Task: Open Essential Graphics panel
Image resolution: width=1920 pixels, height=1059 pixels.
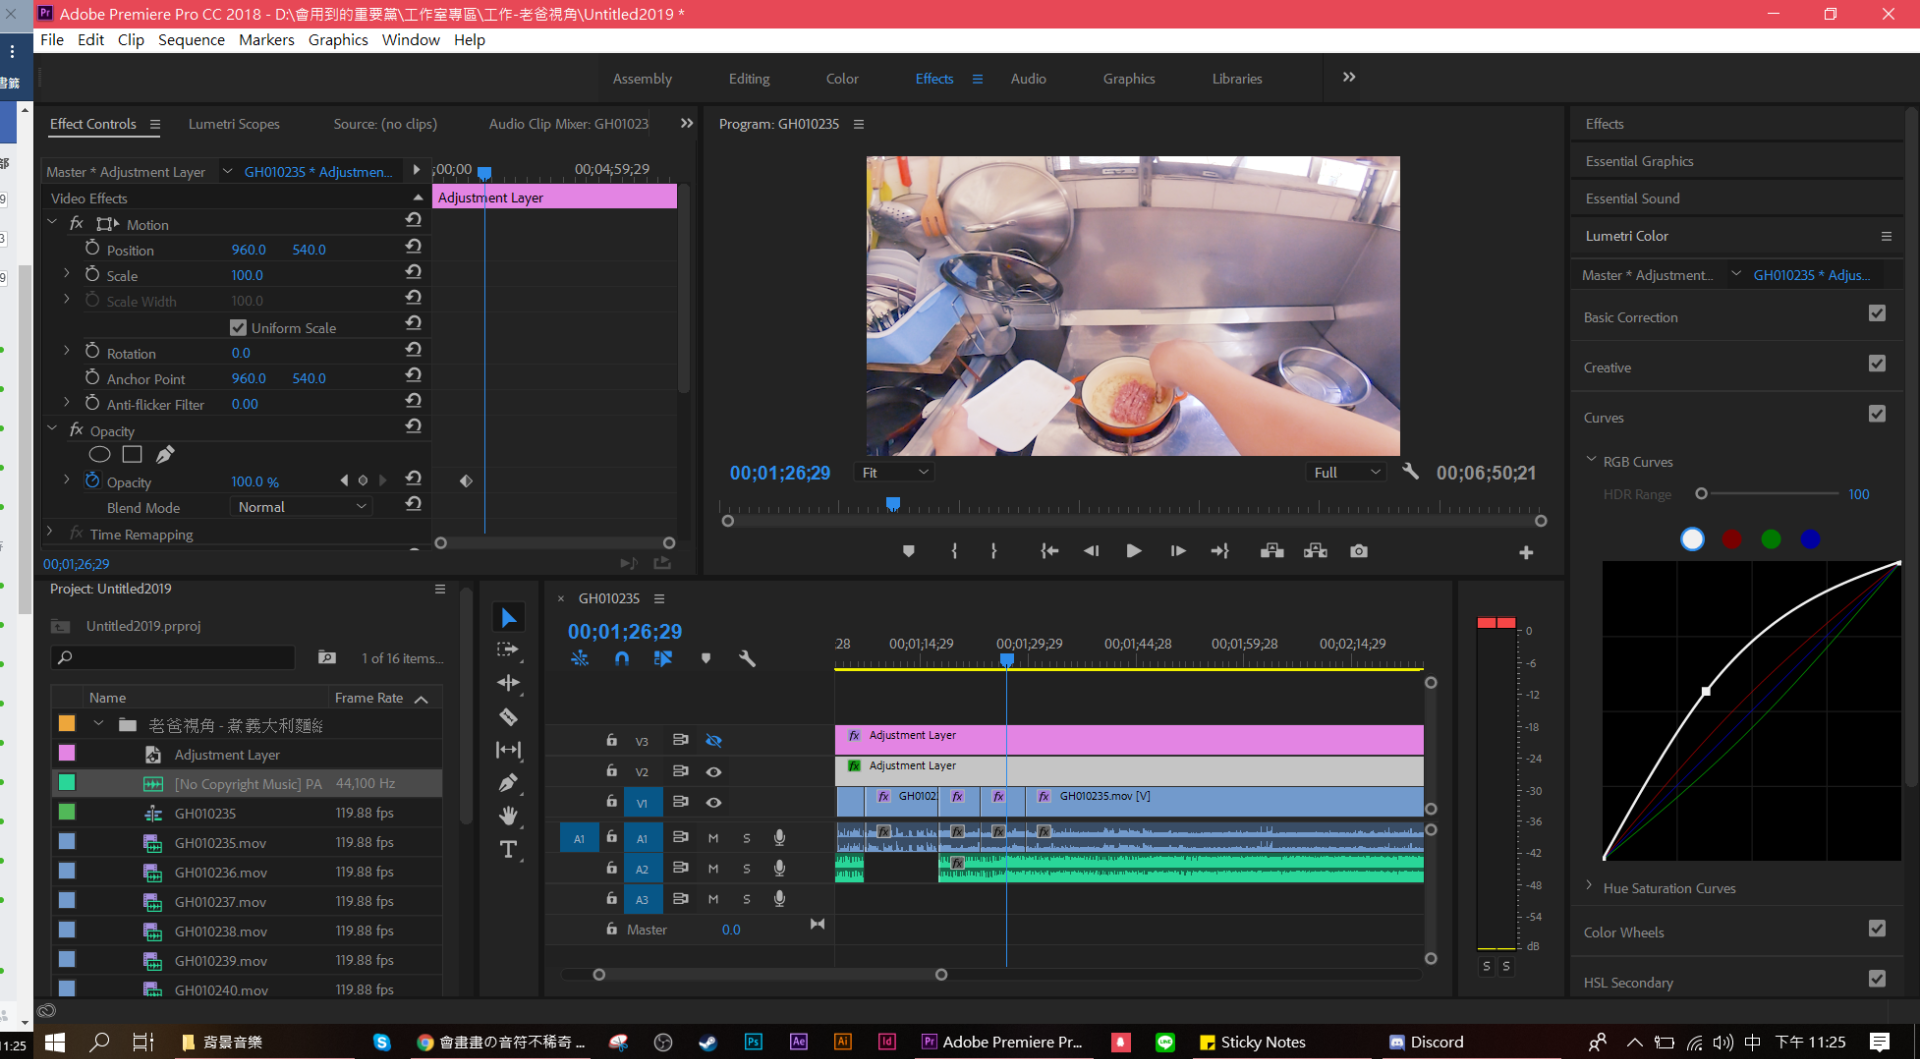Action: click(x=1639, y=161)
